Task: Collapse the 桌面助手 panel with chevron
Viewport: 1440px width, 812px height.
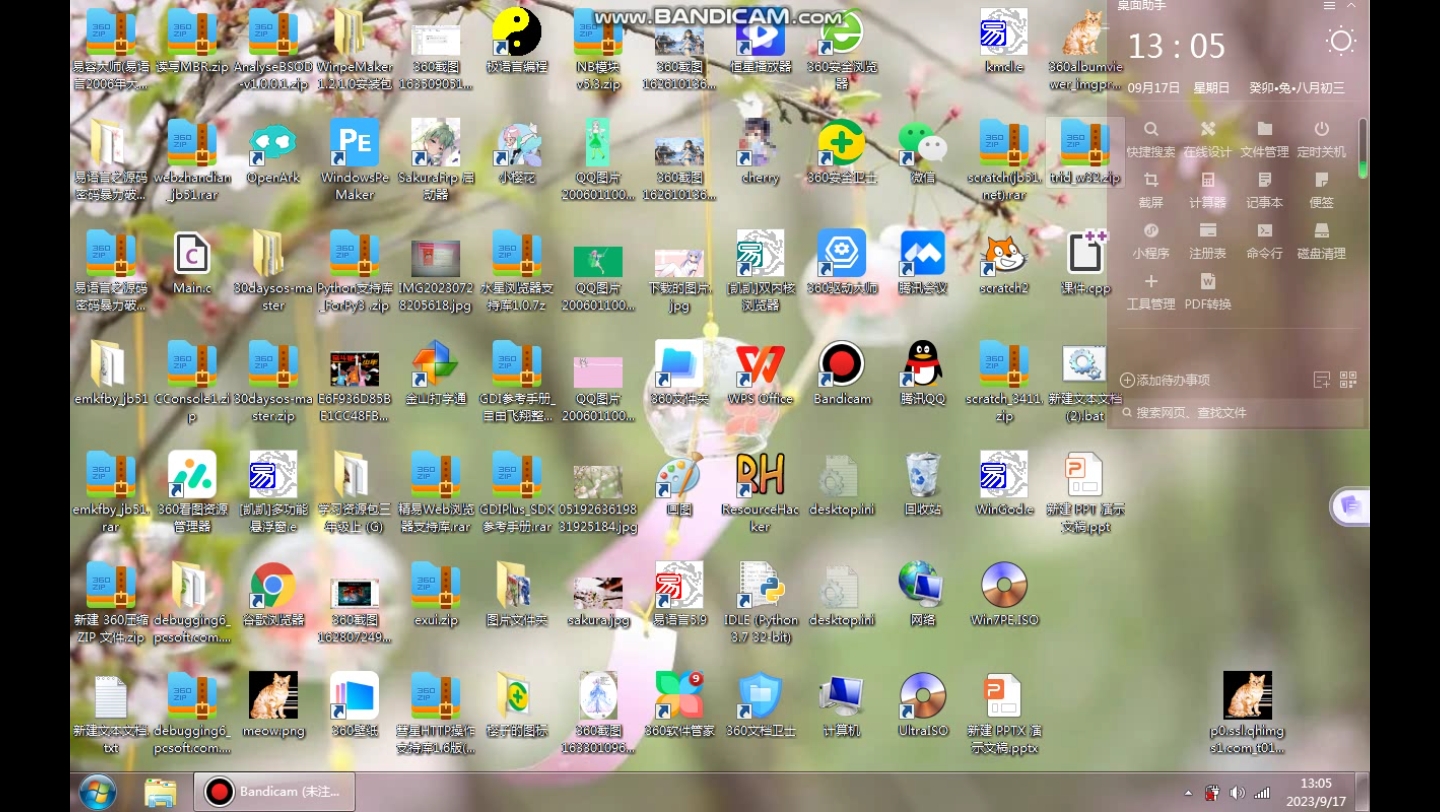Action: (1352, 6)
